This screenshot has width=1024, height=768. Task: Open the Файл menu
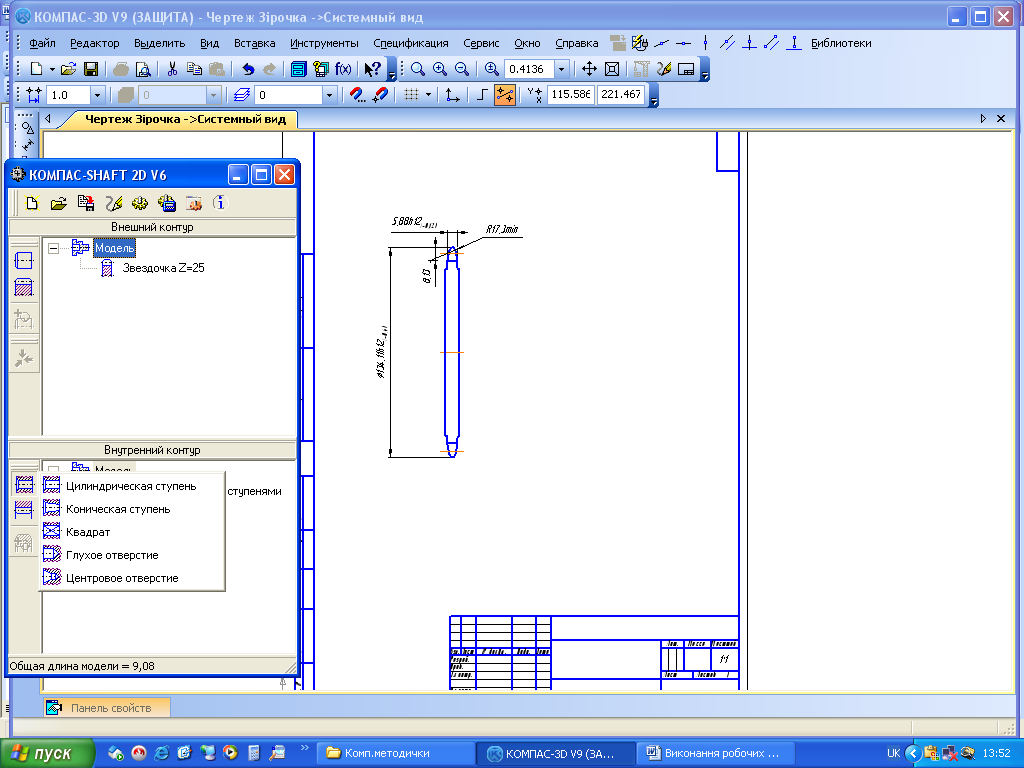point(42,43)
